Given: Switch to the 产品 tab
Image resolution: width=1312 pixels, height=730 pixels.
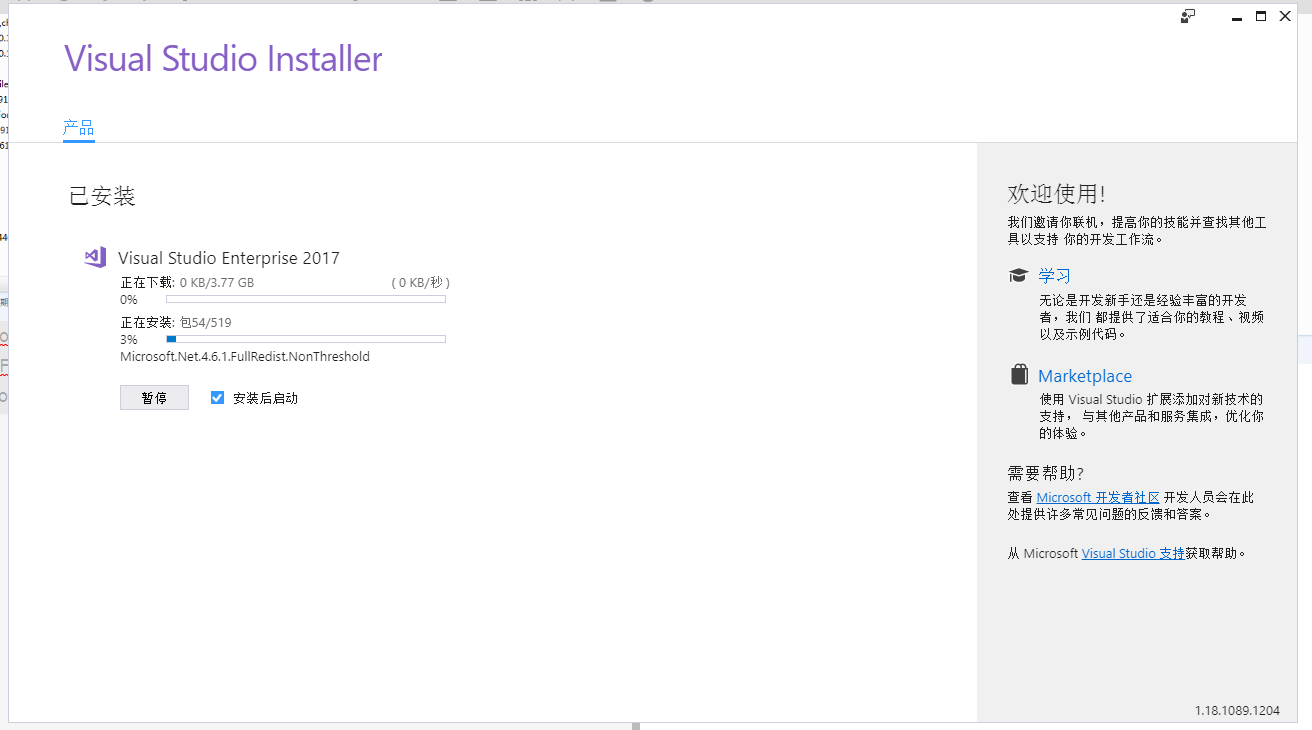Looking at the screenshot, I should [x=78, y=128].
